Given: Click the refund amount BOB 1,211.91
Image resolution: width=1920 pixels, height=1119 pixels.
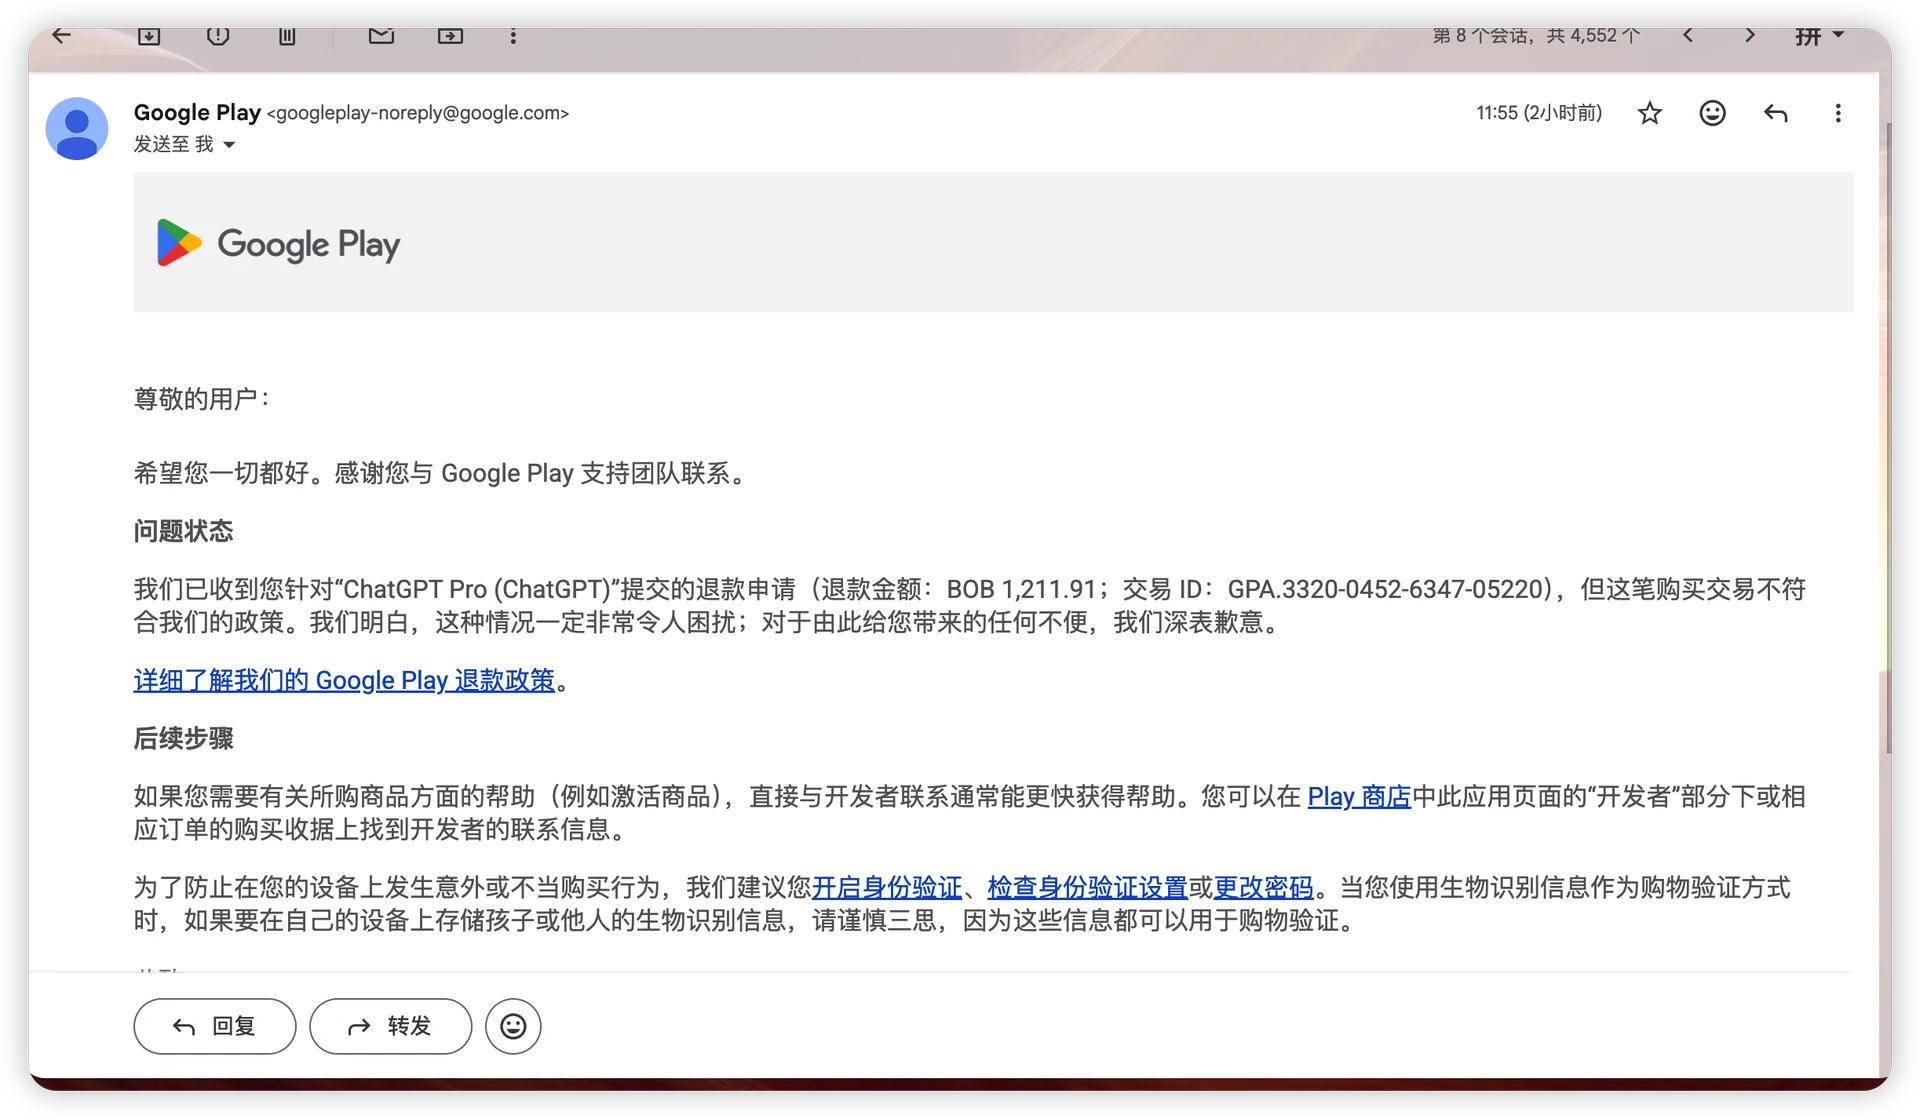Looking at the screenshot, I should point(1021,589).
